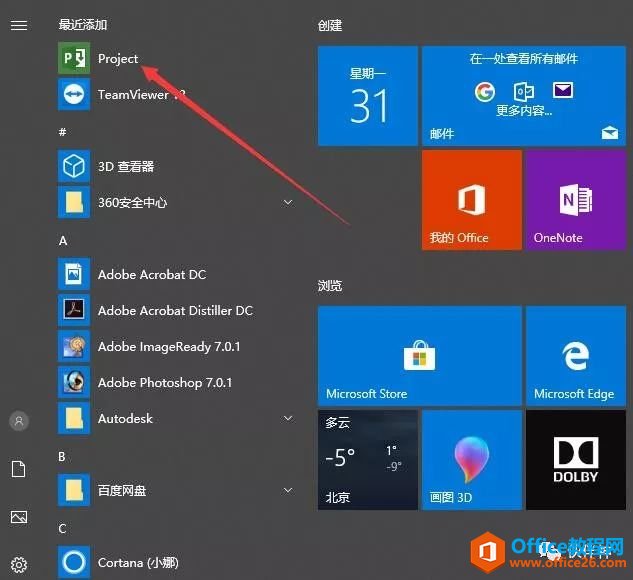The height and width of the screenshot is (580, 633).
Task: Open Pictures from the left rail
Action: pos(19,517)
